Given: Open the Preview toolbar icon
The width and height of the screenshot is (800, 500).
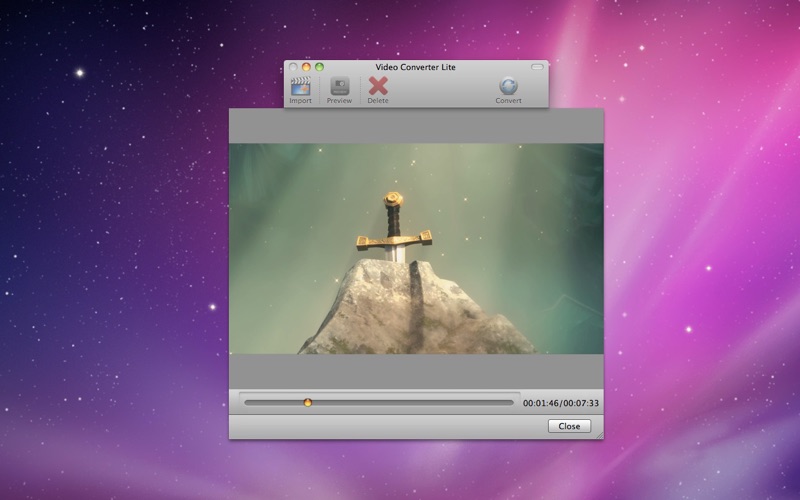Looking at the screenshot, I should 339,86.
